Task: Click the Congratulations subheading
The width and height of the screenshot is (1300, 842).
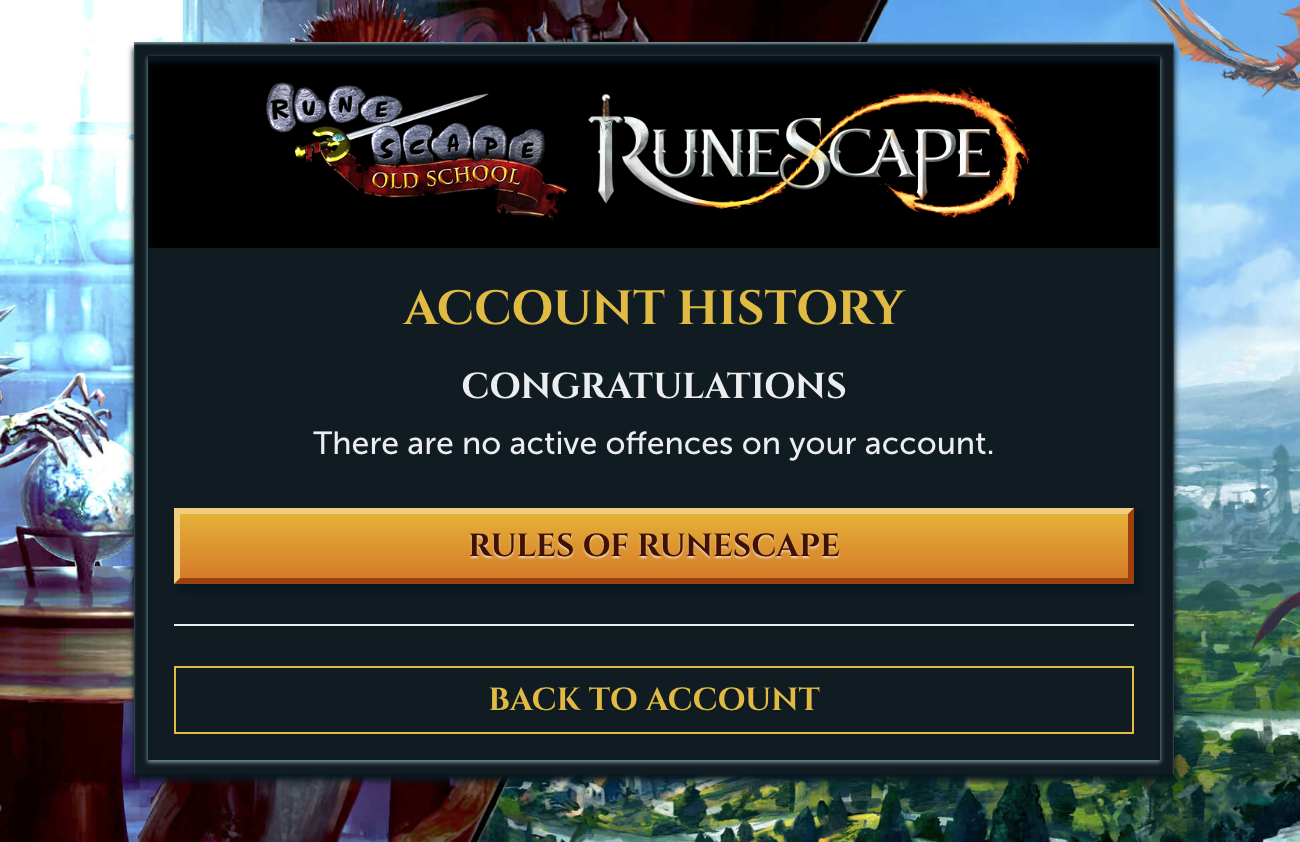Action: (654, 386)
